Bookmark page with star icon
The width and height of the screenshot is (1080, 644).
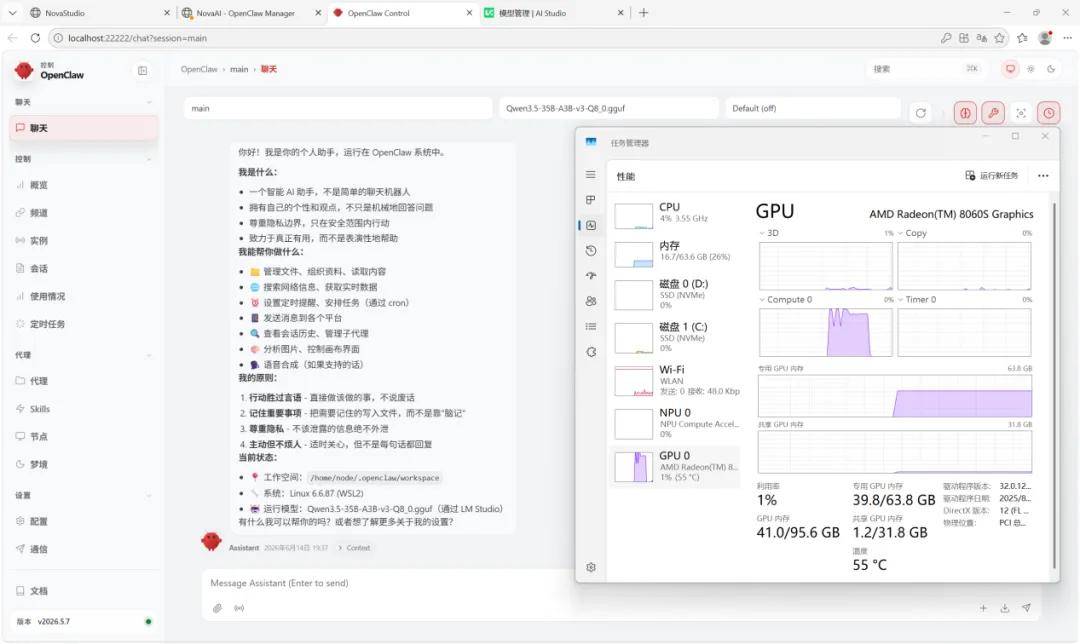click(x=999, y=38)
